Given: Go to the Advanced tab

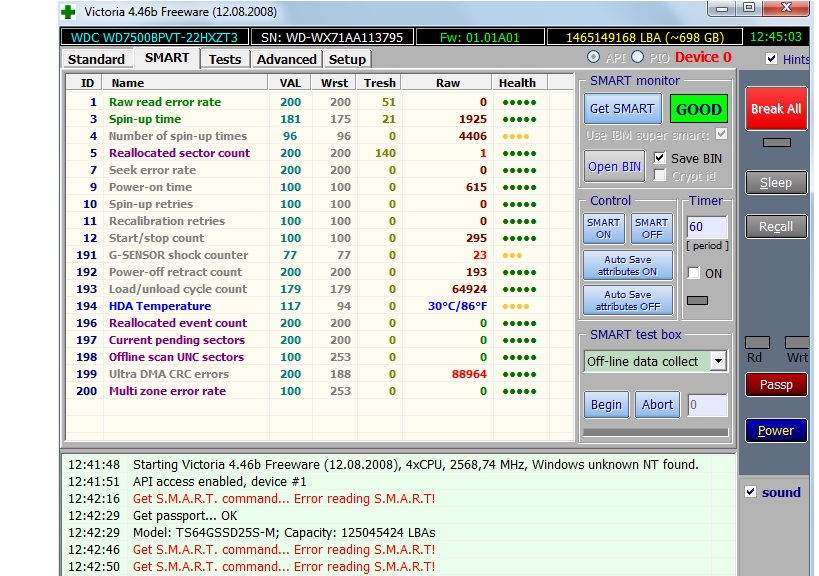Looking at the screenshot, I should coord(286,59).
